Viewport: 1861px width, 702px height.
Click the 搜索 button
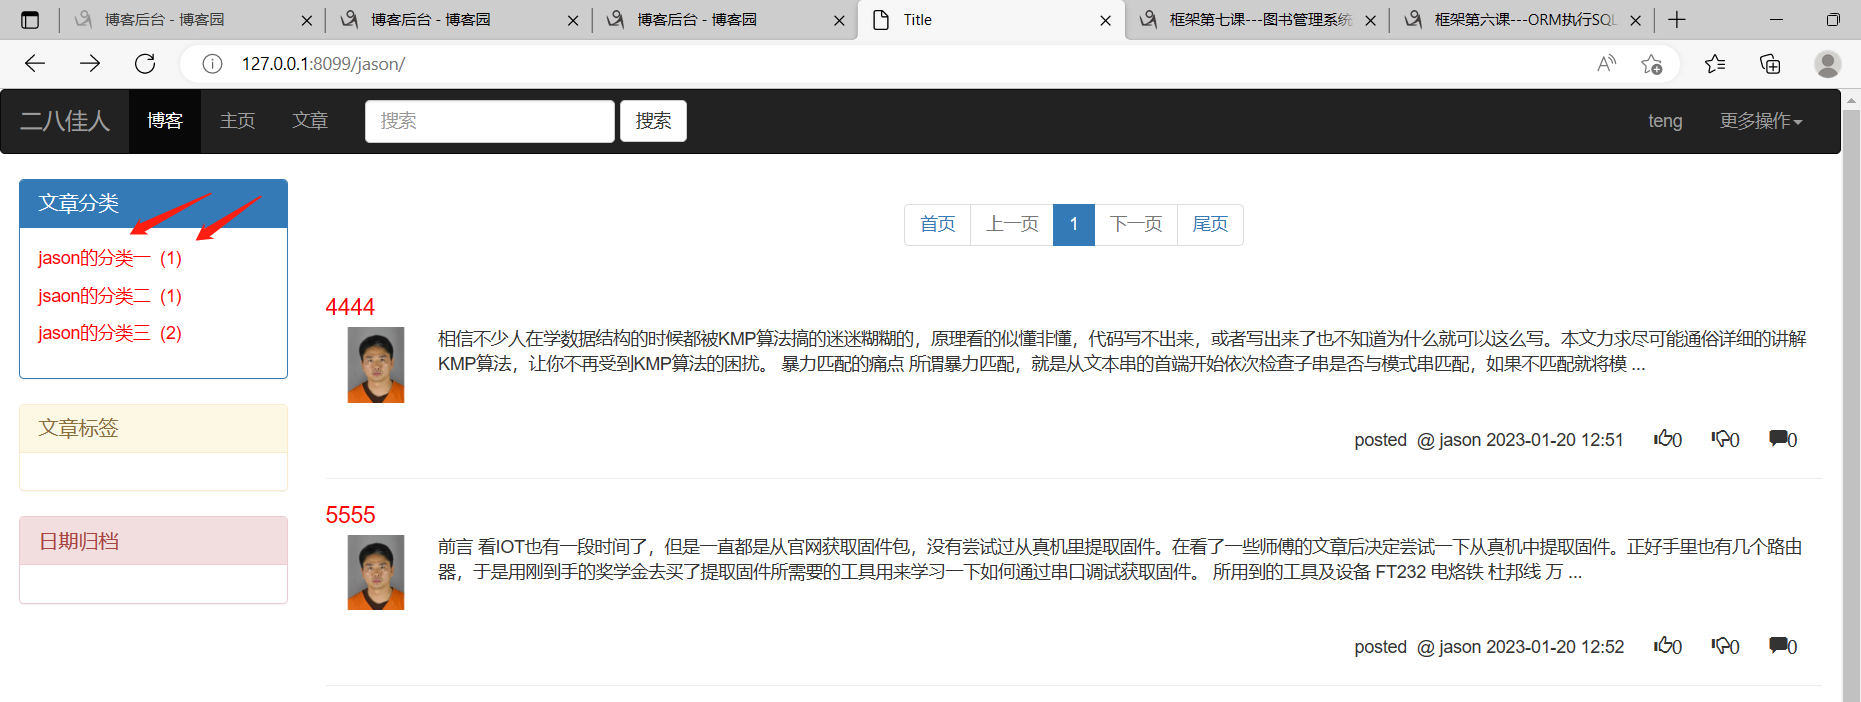653,121
